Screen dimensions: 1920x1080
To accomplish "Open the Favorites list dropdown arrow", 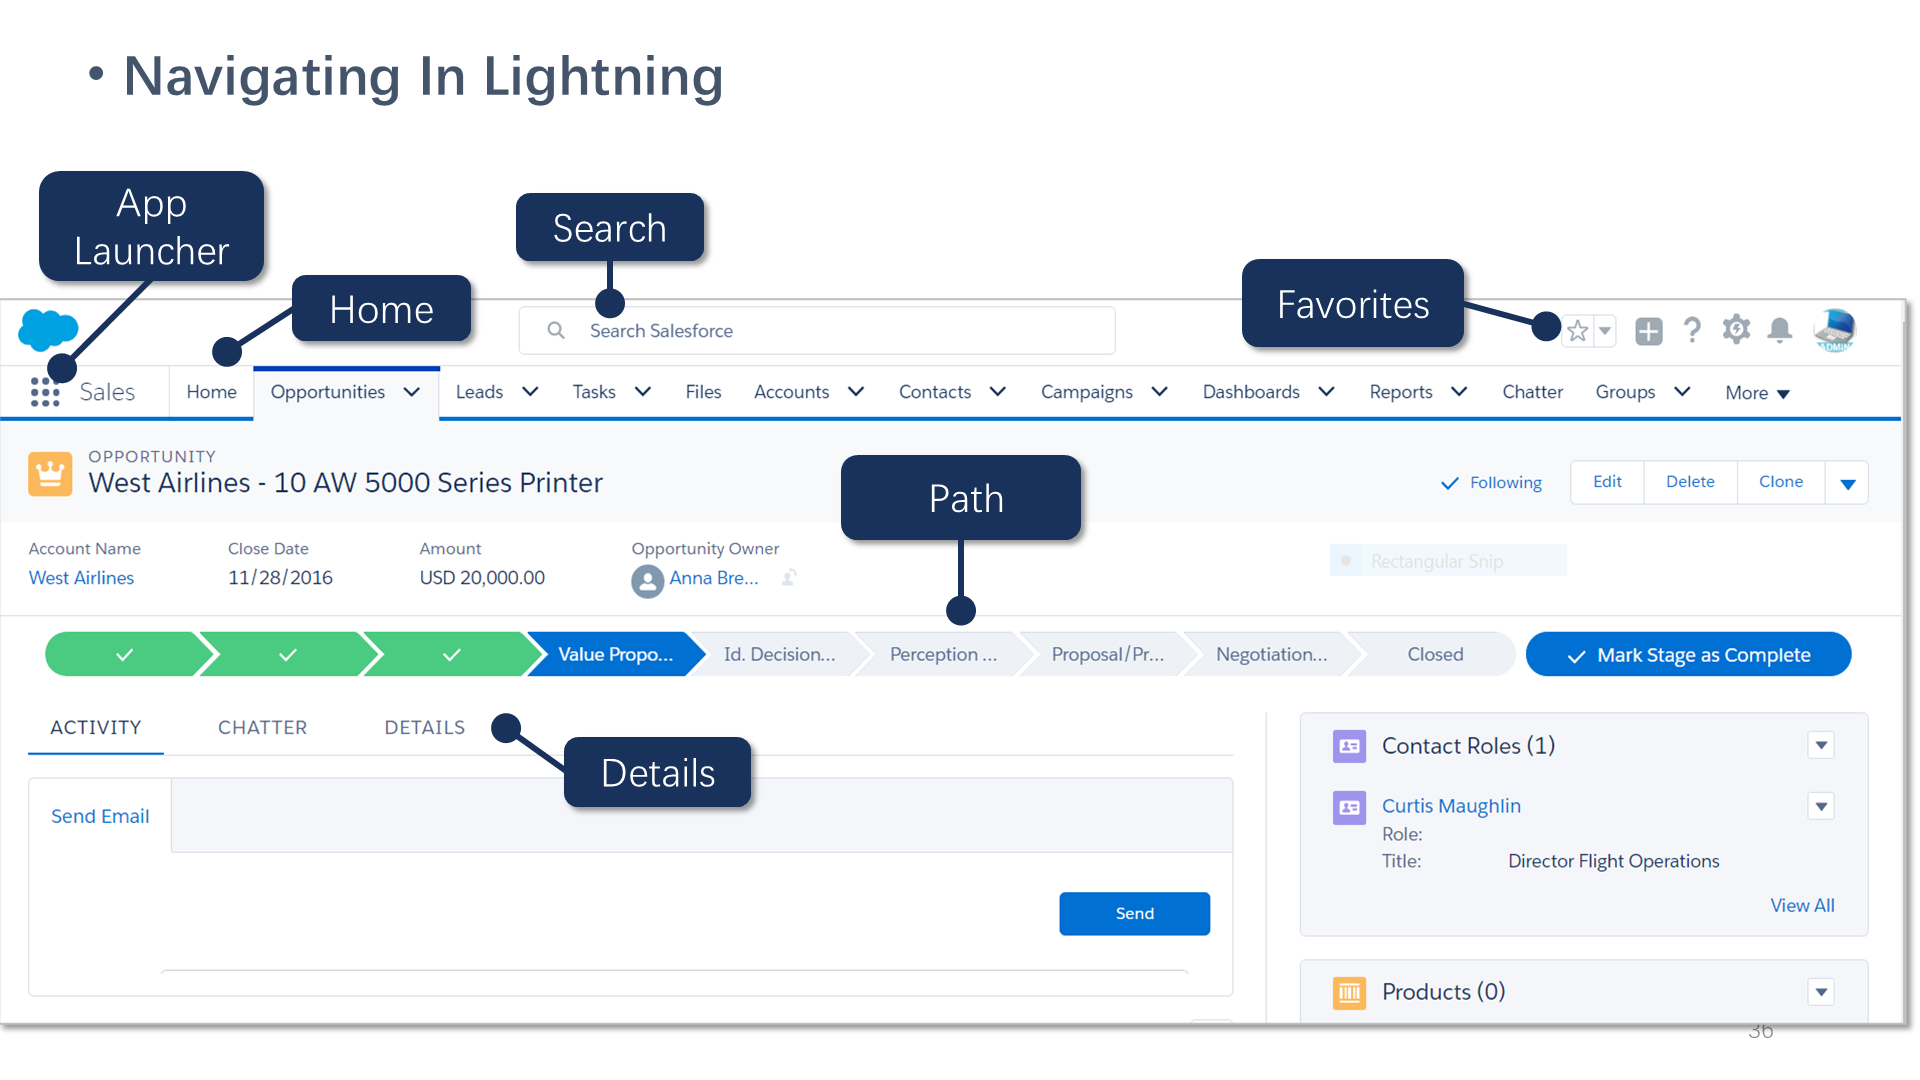I will (x=1605, y=331).
